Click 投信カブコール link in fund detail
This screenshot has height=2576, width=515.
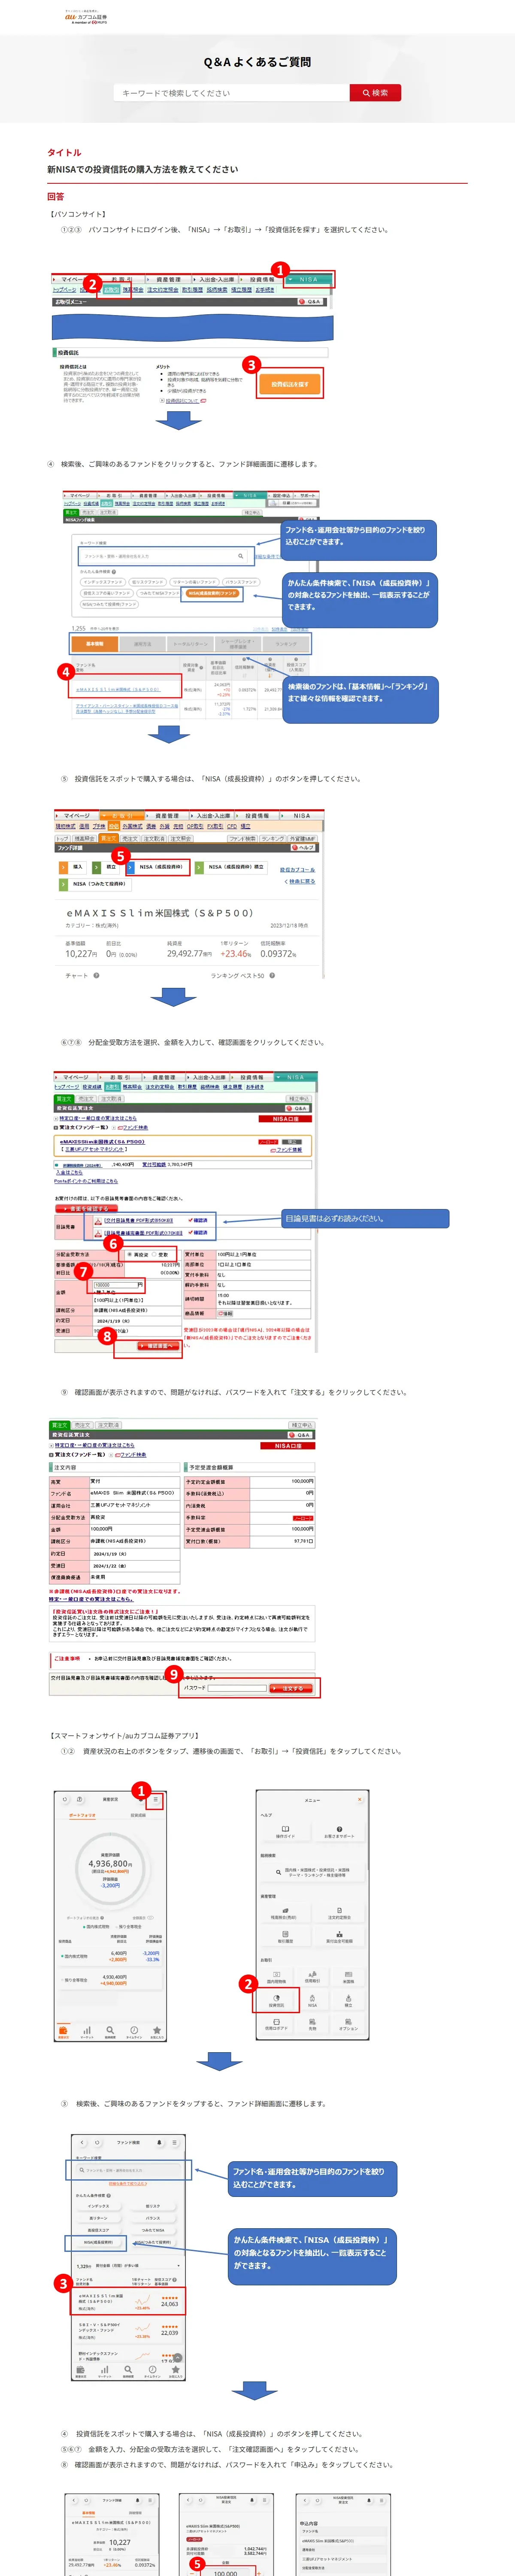pos(297,869)
